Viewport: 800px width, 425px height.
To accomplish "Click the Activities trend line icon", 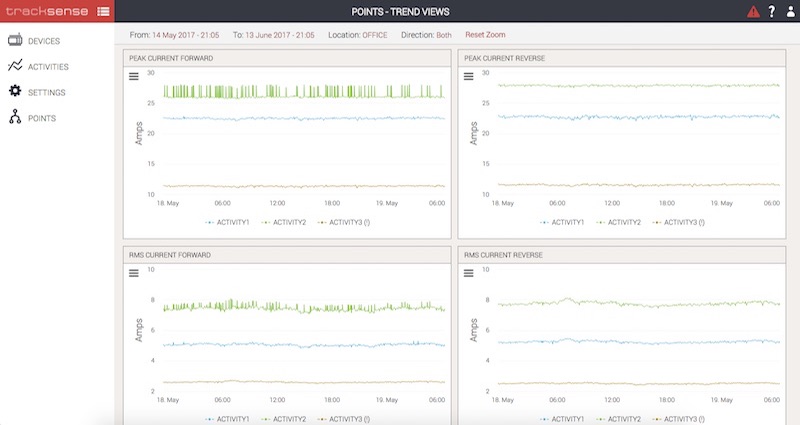I will [x=15, y=66].
